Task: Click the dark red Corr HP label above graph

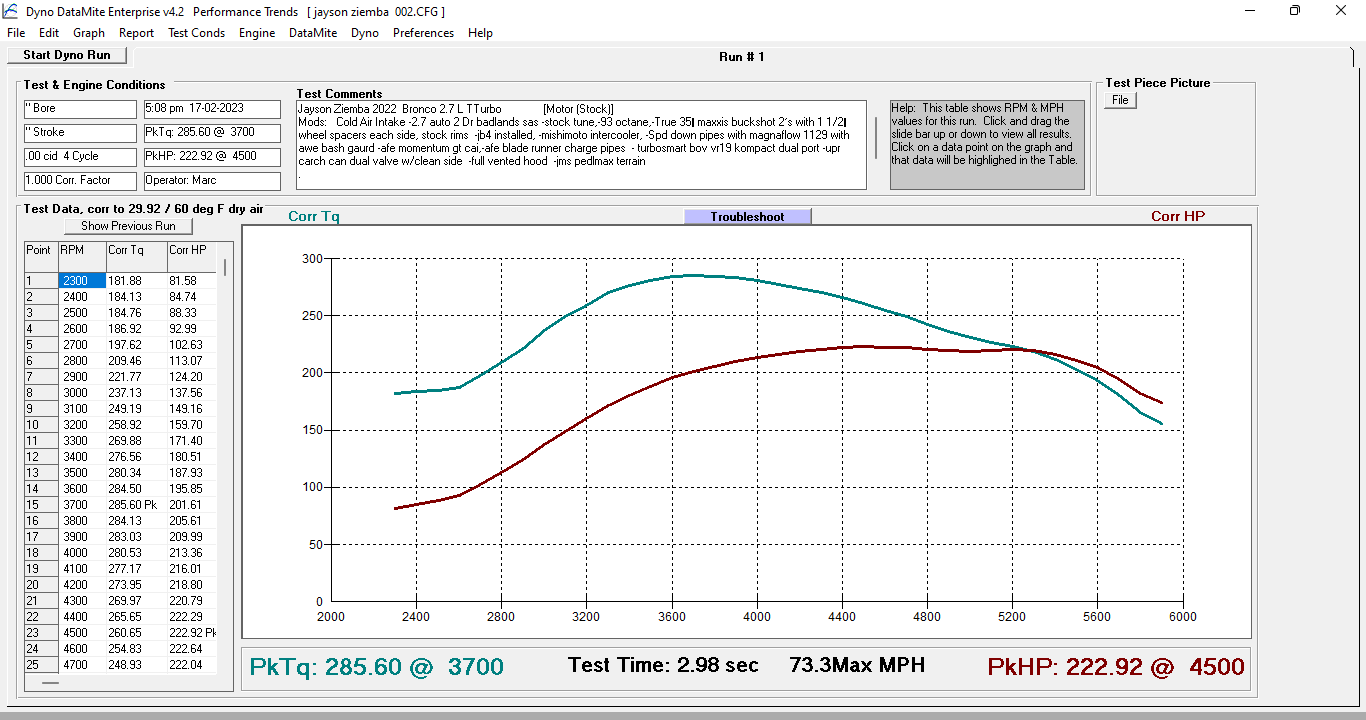Action: coord(1178,216)
